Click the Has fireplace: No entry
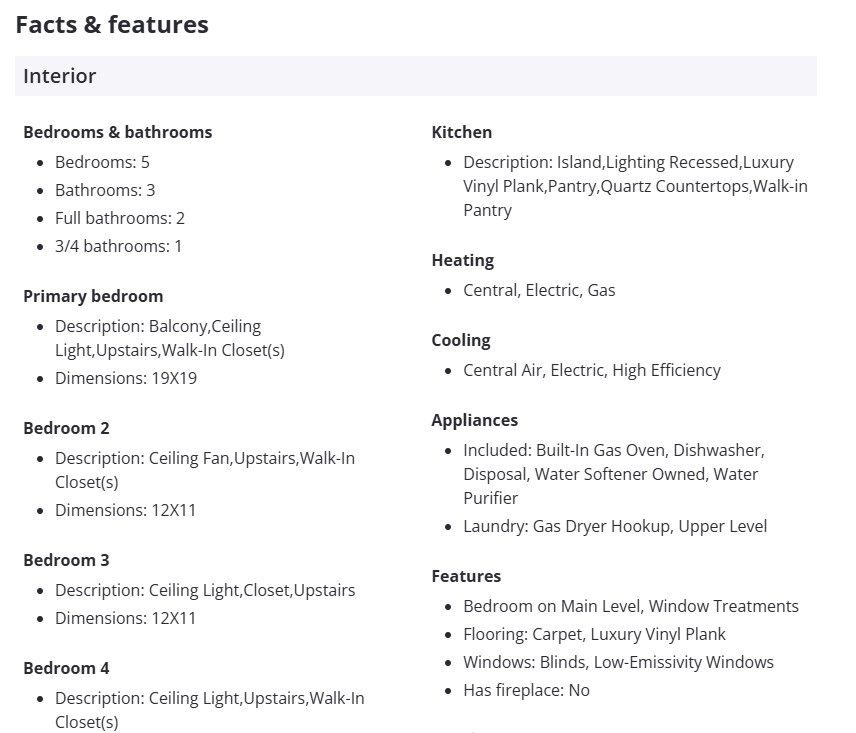Viewport: 856px width, 733px height. 526,690
